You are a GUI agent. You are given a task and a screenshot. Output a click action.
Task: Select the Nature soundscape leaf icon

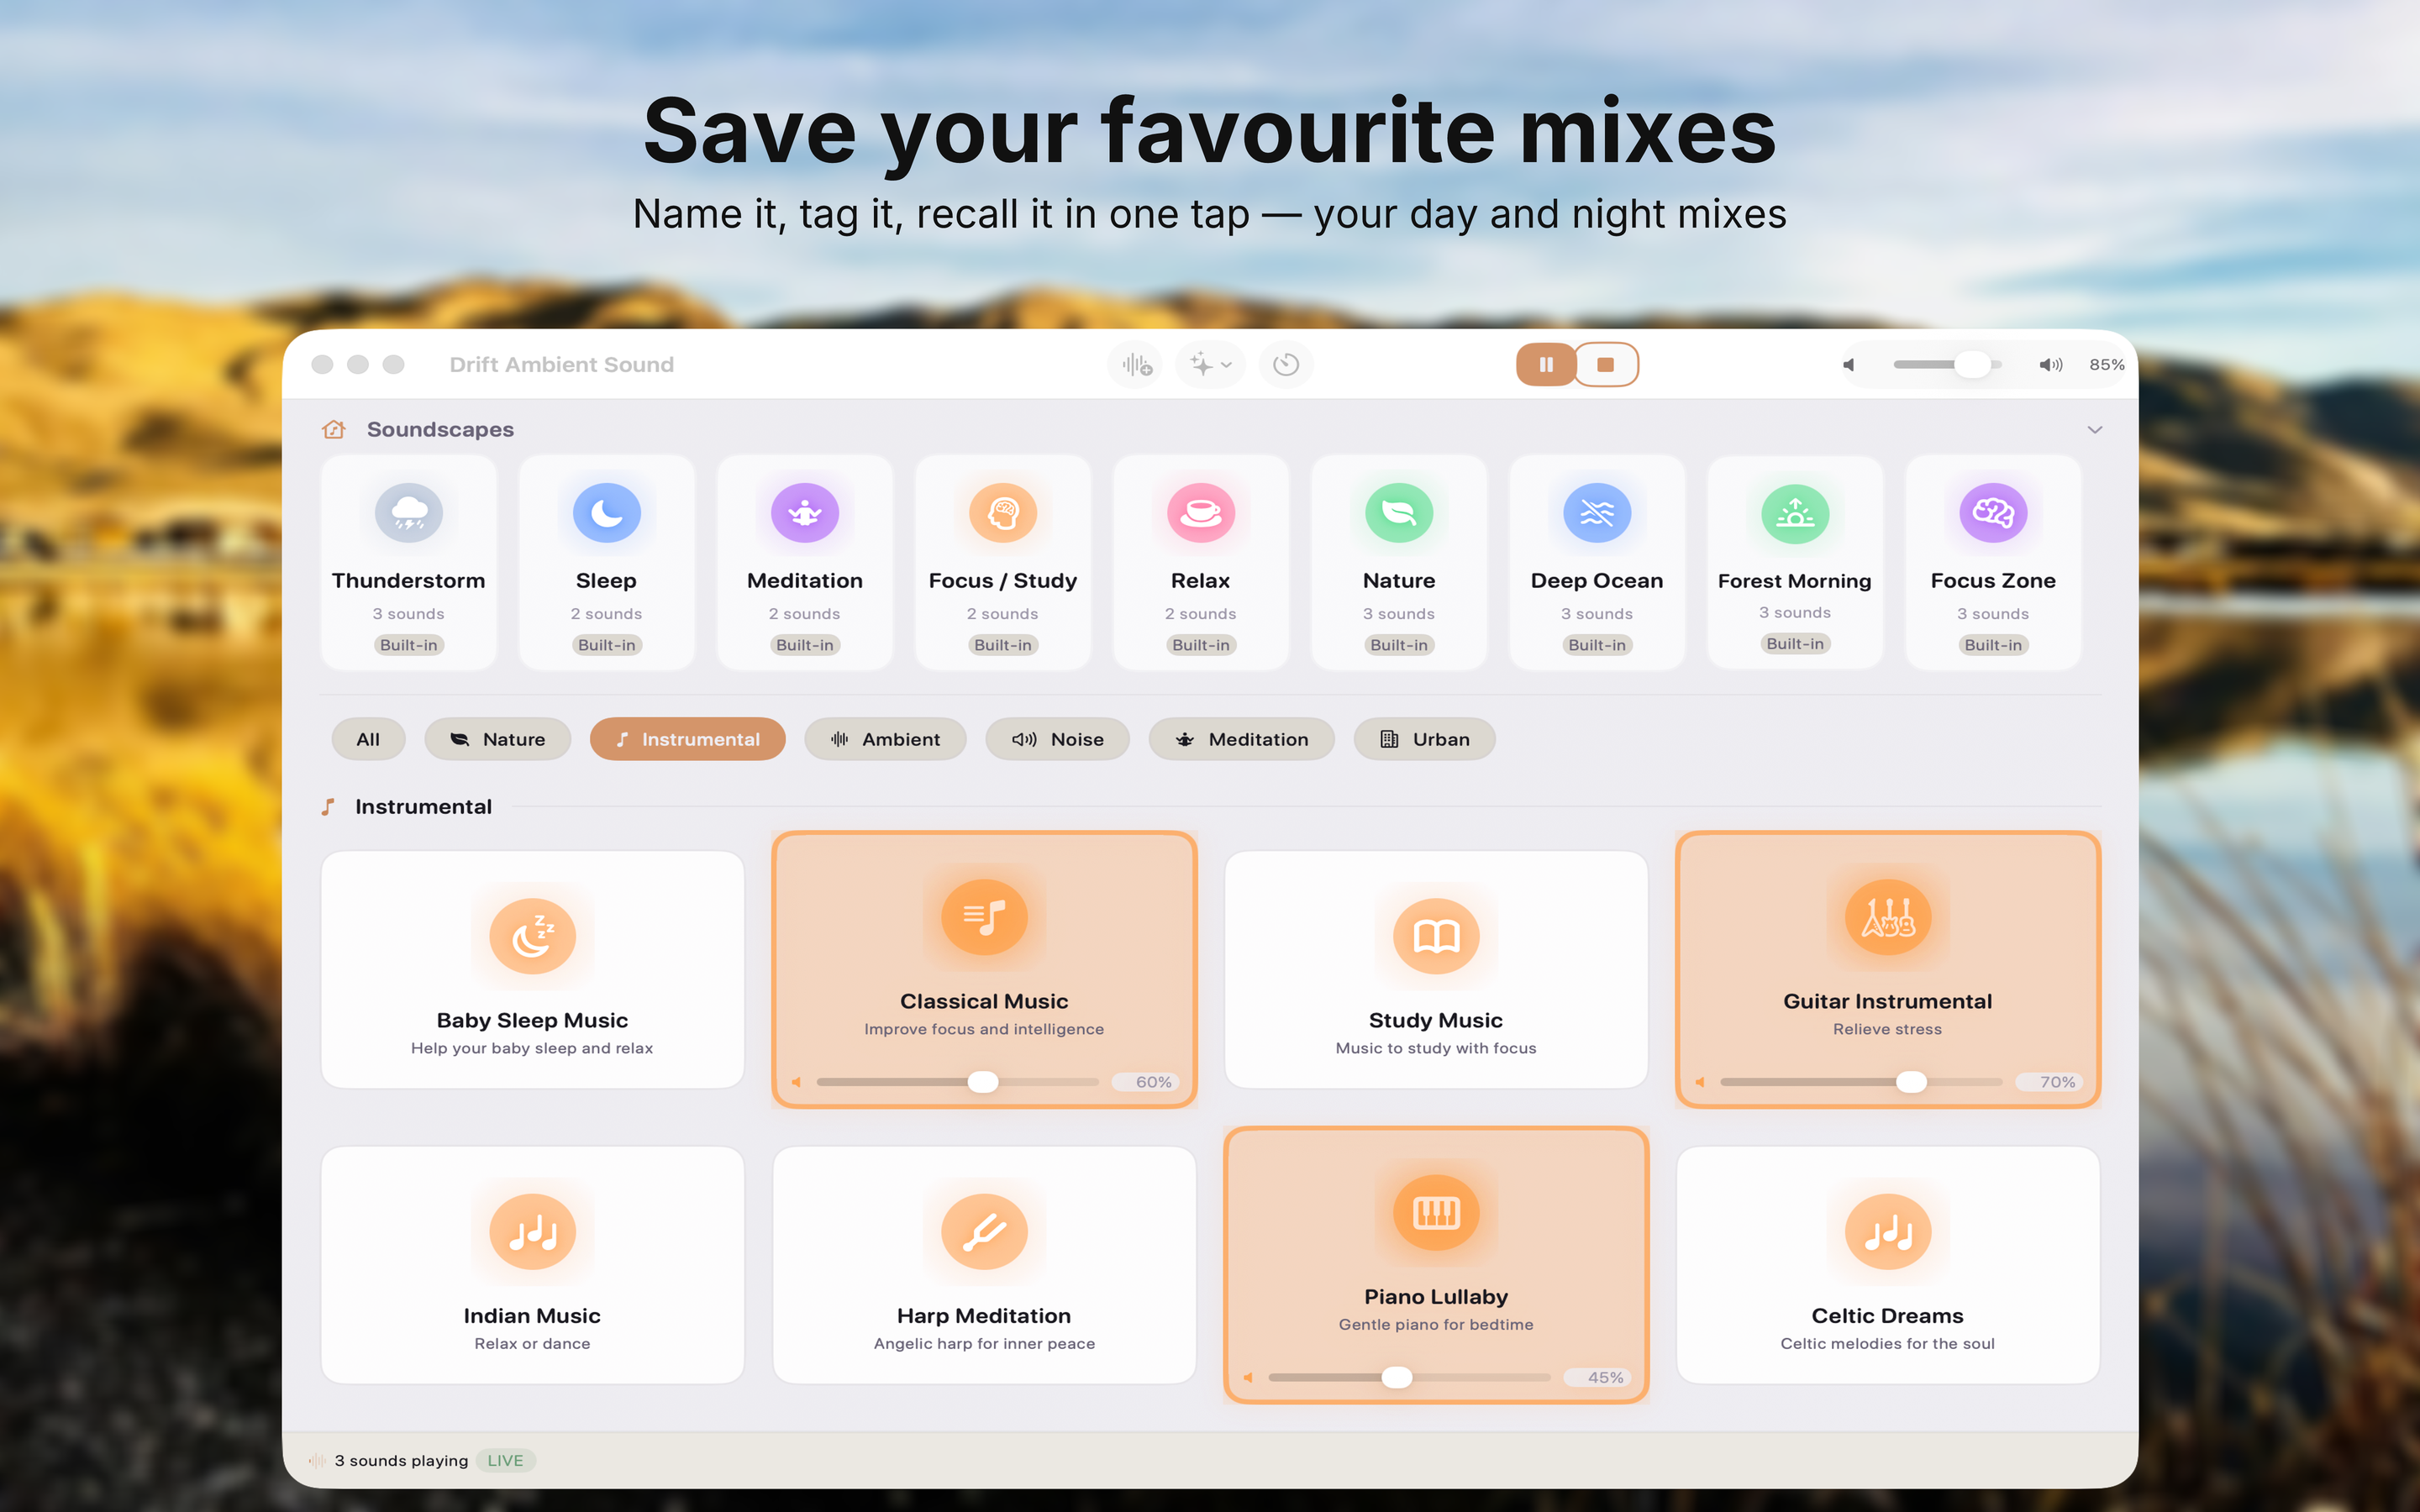(1399, 513)
